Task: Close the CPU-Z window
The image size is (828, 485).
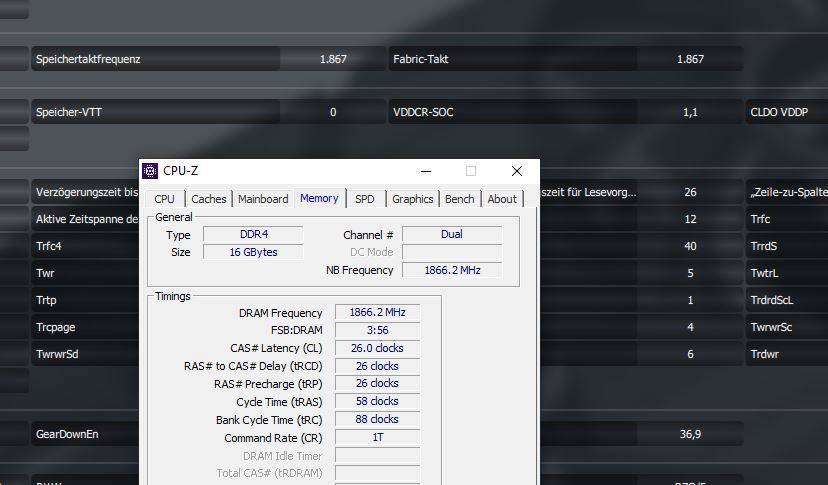Action: (x=516, y=171)
